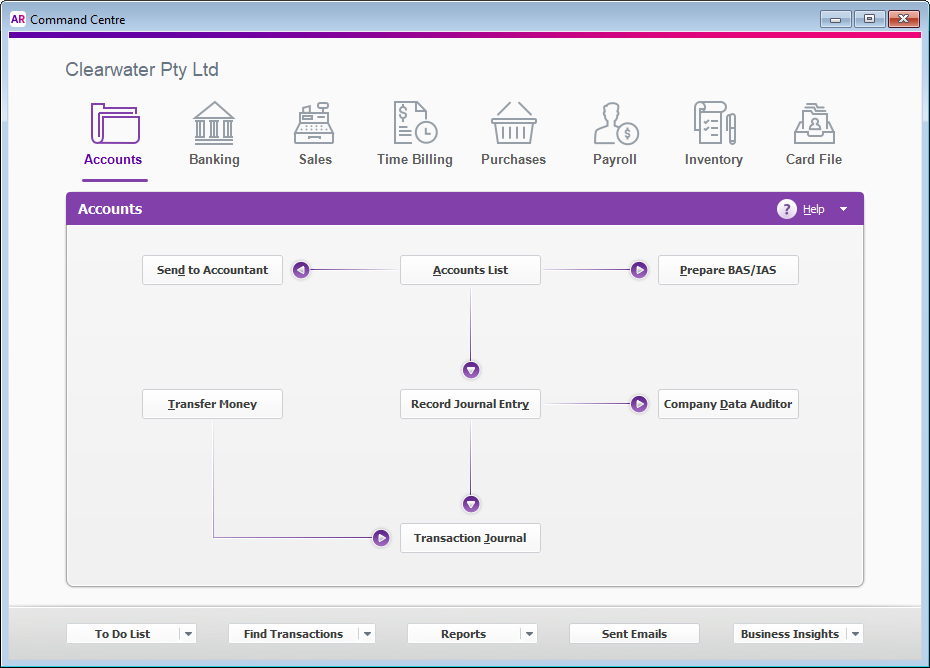Select the Purchases basket icon
This screenshot has width=930, height=668.
click(x=514, y=123)
